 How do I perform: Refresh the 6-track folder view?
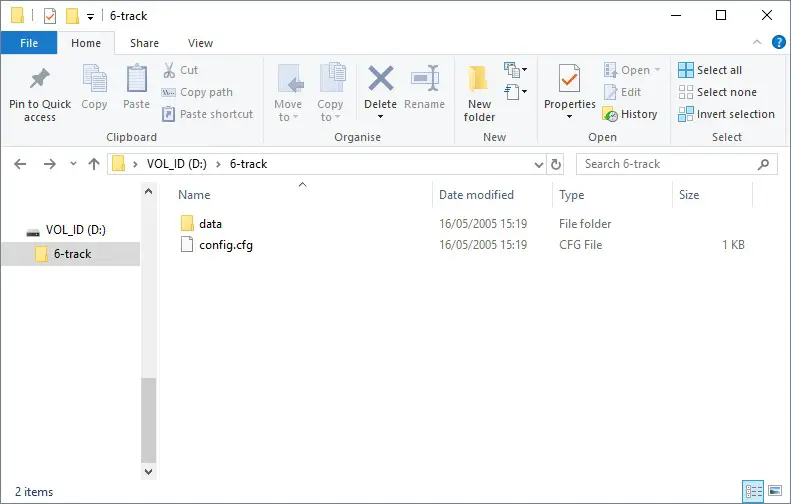555,164
